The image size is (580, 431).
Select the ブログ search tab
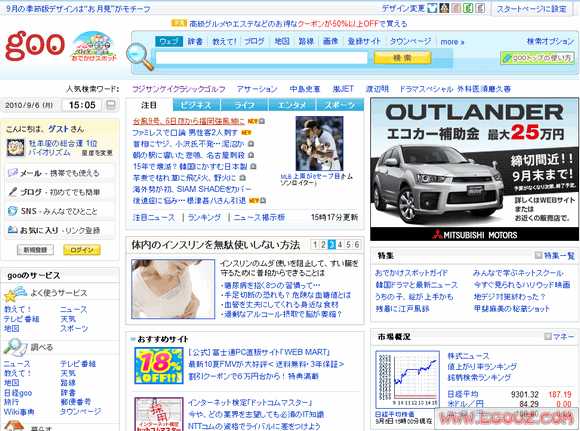[254, 41]
